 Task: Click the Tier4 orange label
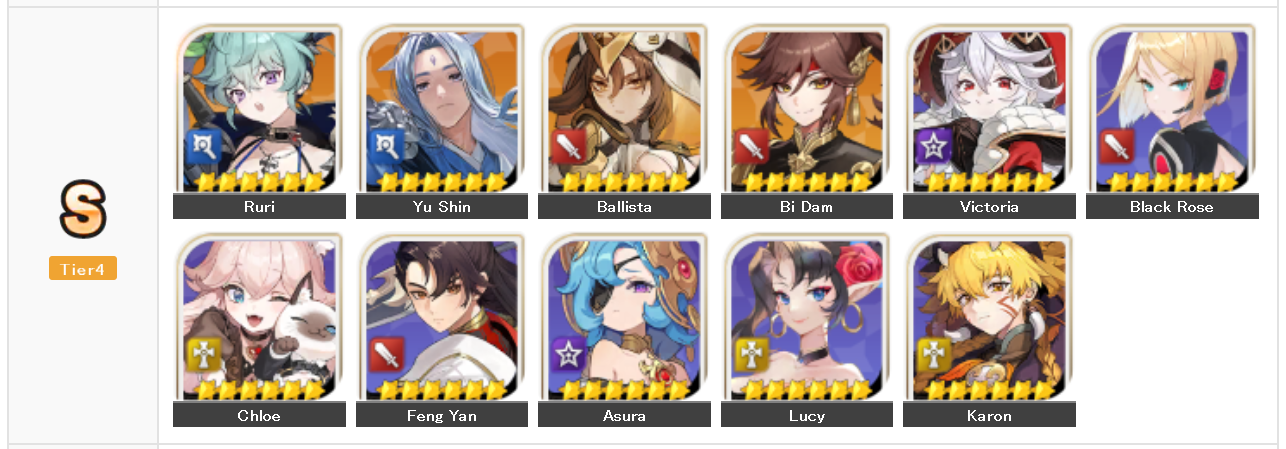83,268
